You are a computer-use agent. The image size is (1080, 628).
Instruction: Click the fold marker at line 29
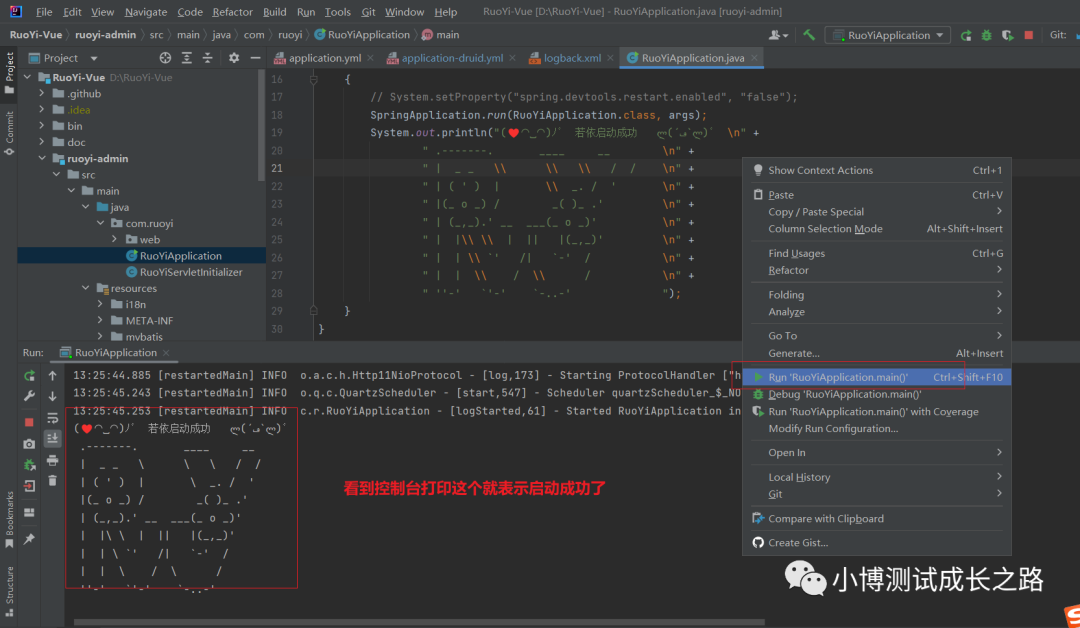(313, 311)
